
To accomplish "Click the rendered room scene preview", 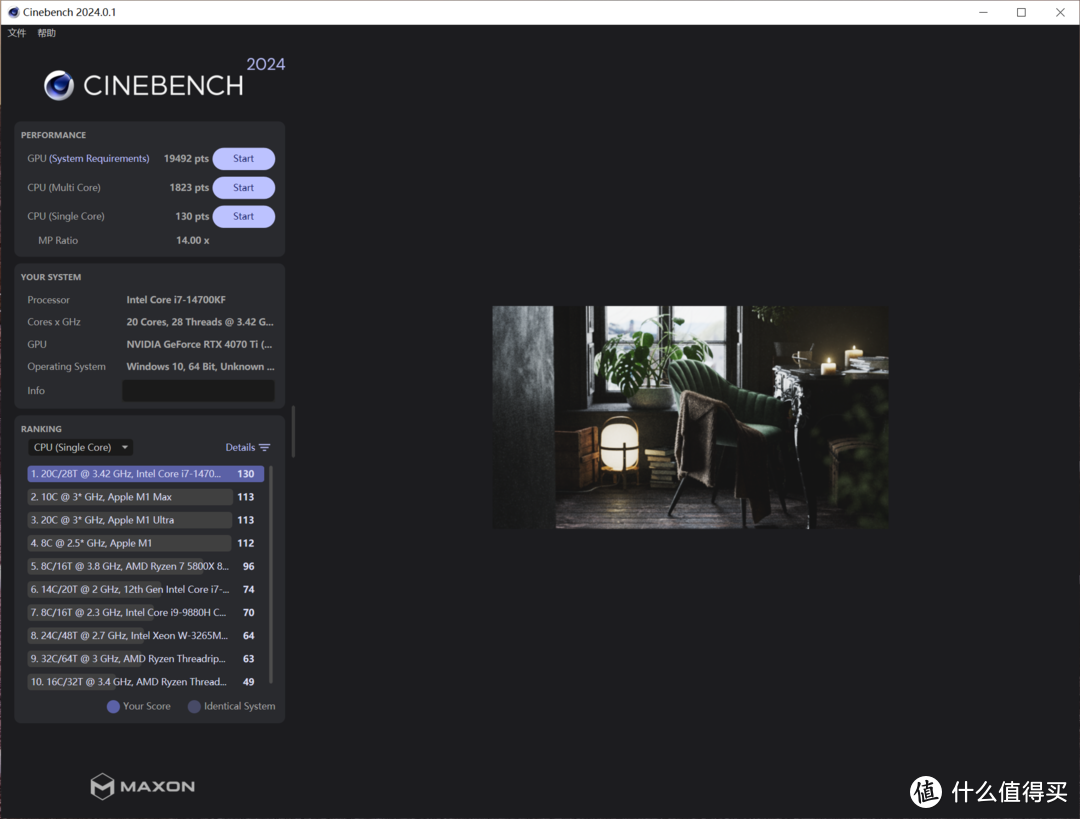I will coord(690,417).
